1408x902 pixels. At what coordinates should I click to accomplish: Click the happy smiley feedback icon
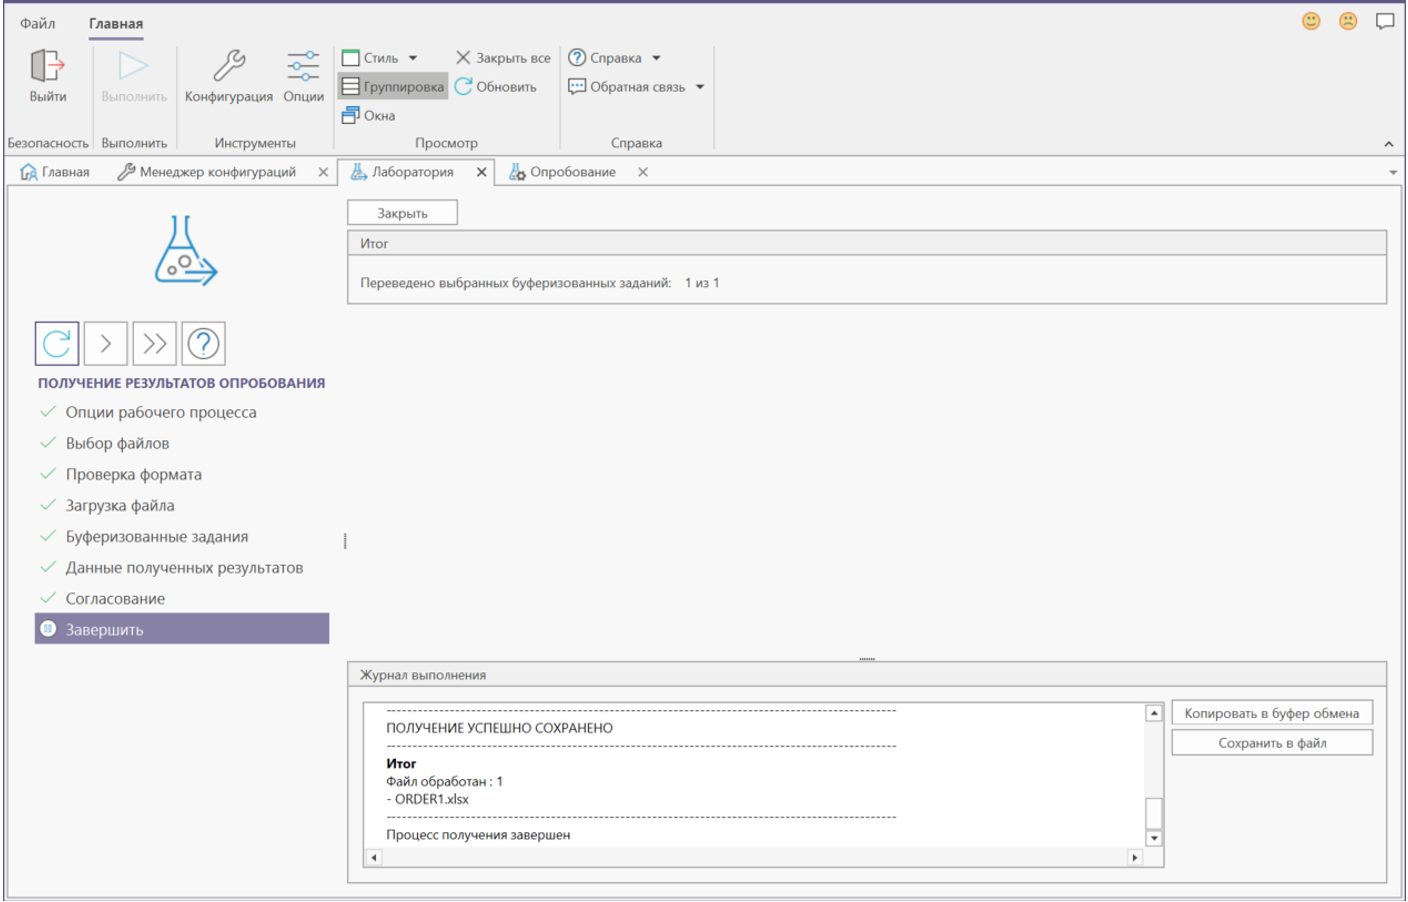(1311, 21)
